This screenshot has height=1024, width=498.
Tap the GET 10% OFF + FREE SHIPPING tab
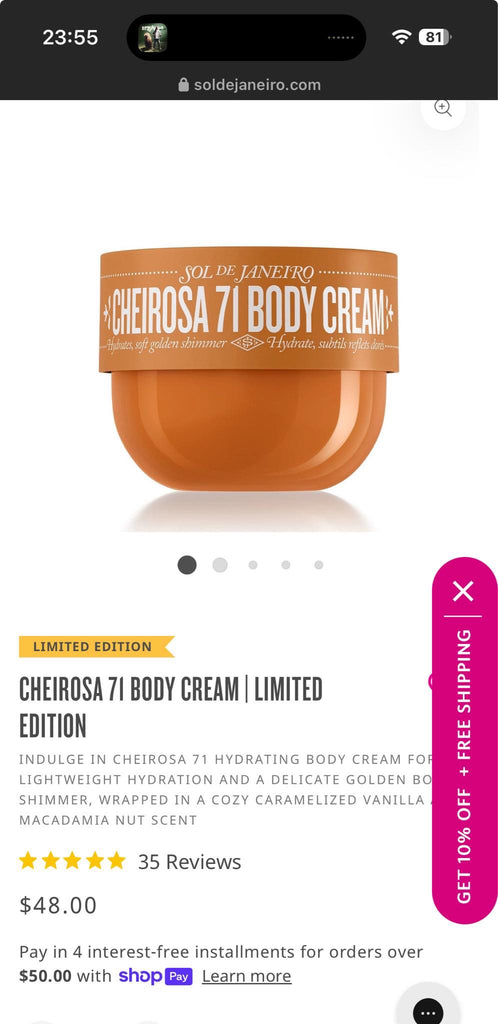[464, 766]
